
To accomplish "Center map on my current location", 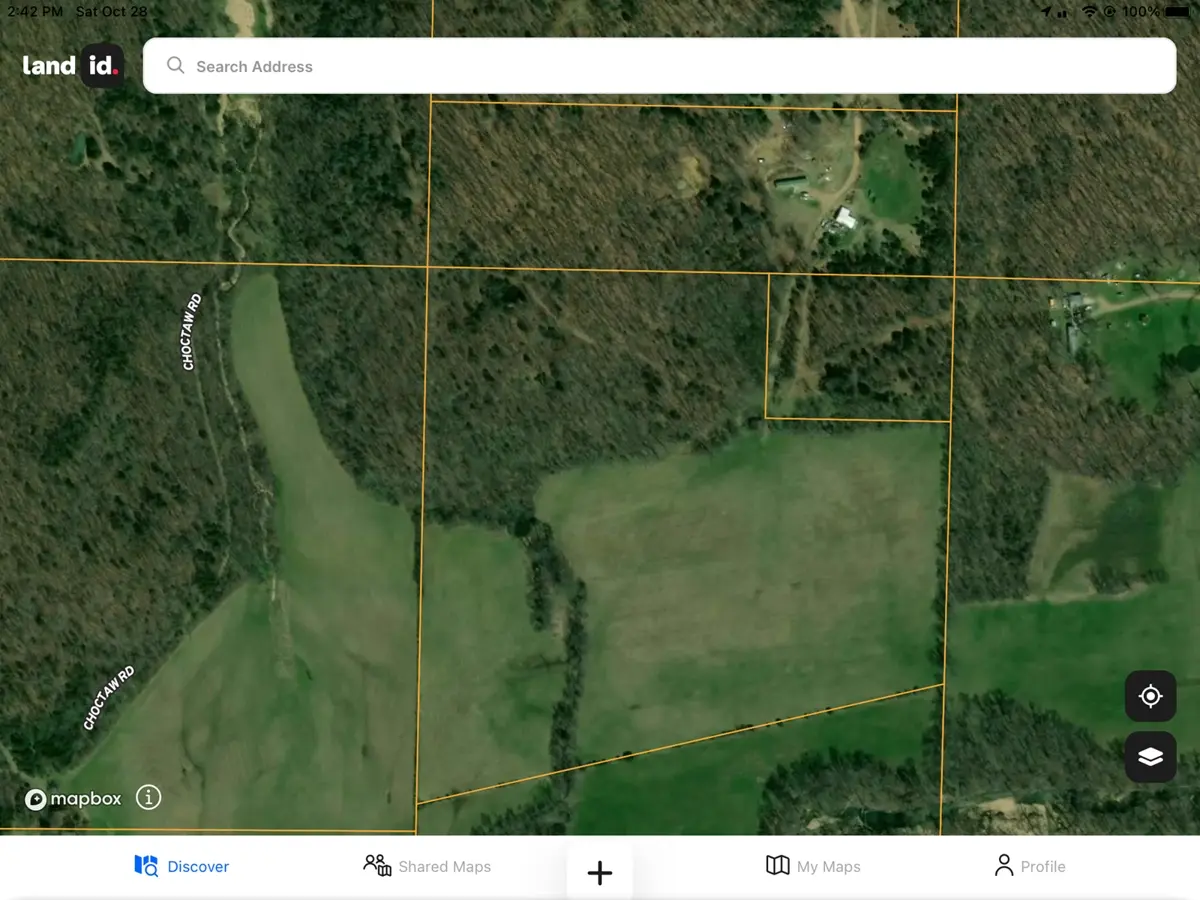I will click(1150, 696).
